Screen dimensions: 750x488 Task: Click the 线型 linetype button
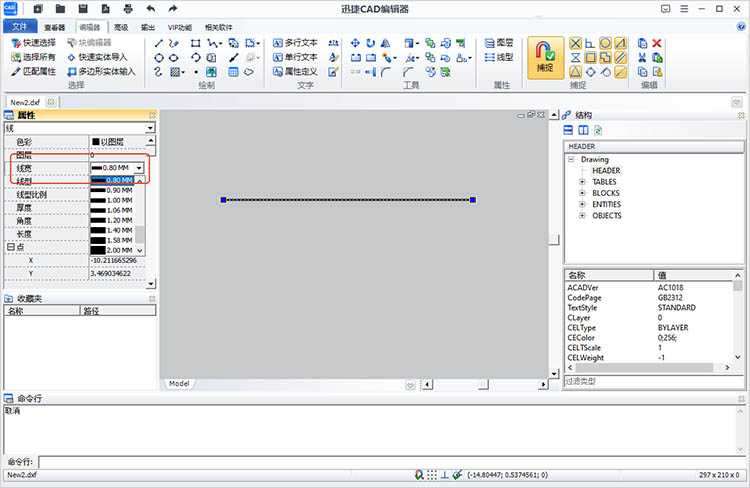pos(499,57)
